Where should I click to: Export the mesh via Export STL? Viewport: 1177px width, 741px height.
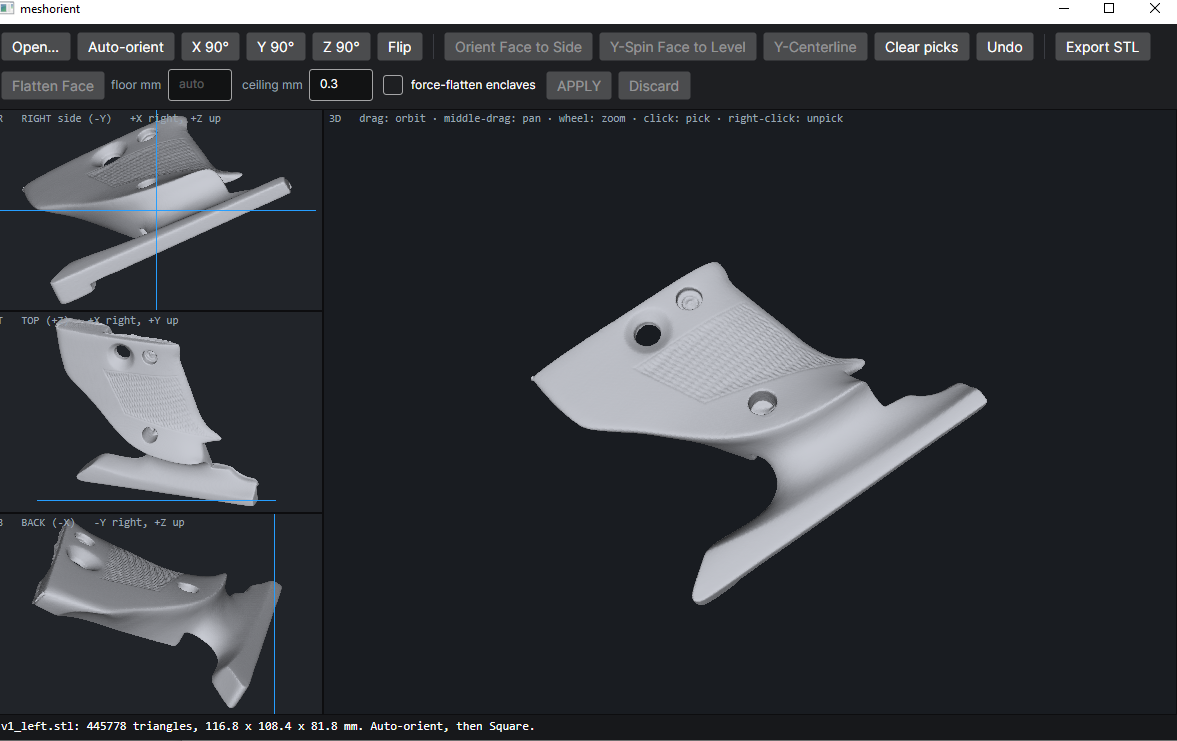click(1102, 47)
